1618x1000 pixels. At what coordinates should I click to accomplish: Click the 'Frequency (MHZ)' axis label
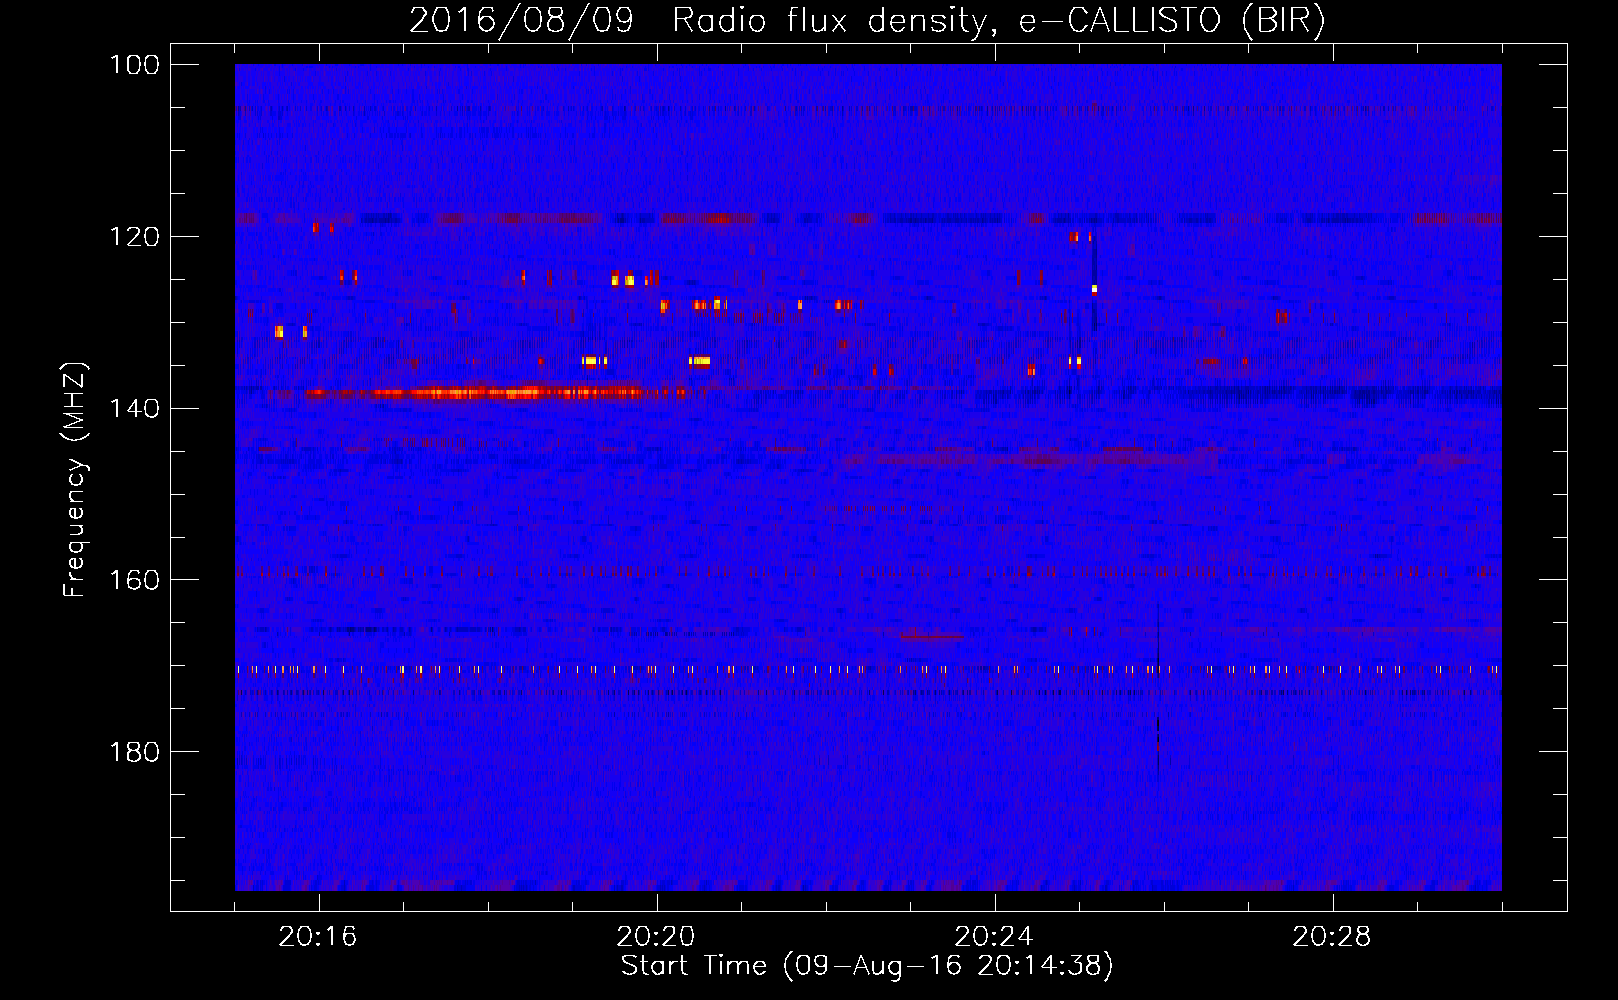click(x=75, y=480)
